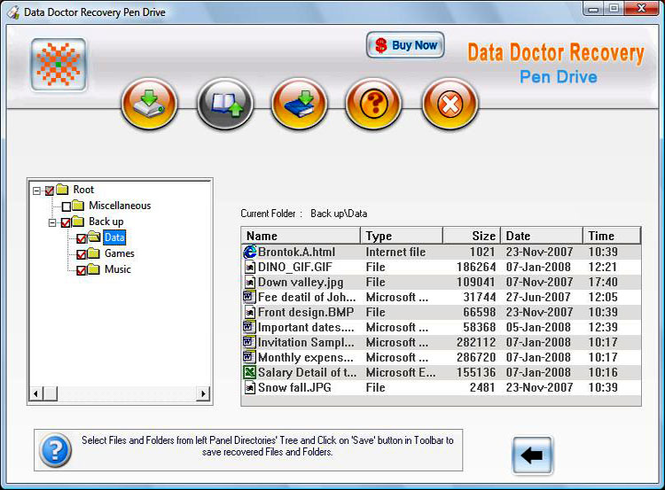Click the open book load log icon
Image resolution: width=665 pixels, height=490 pixels.
[x=225, y=104]
